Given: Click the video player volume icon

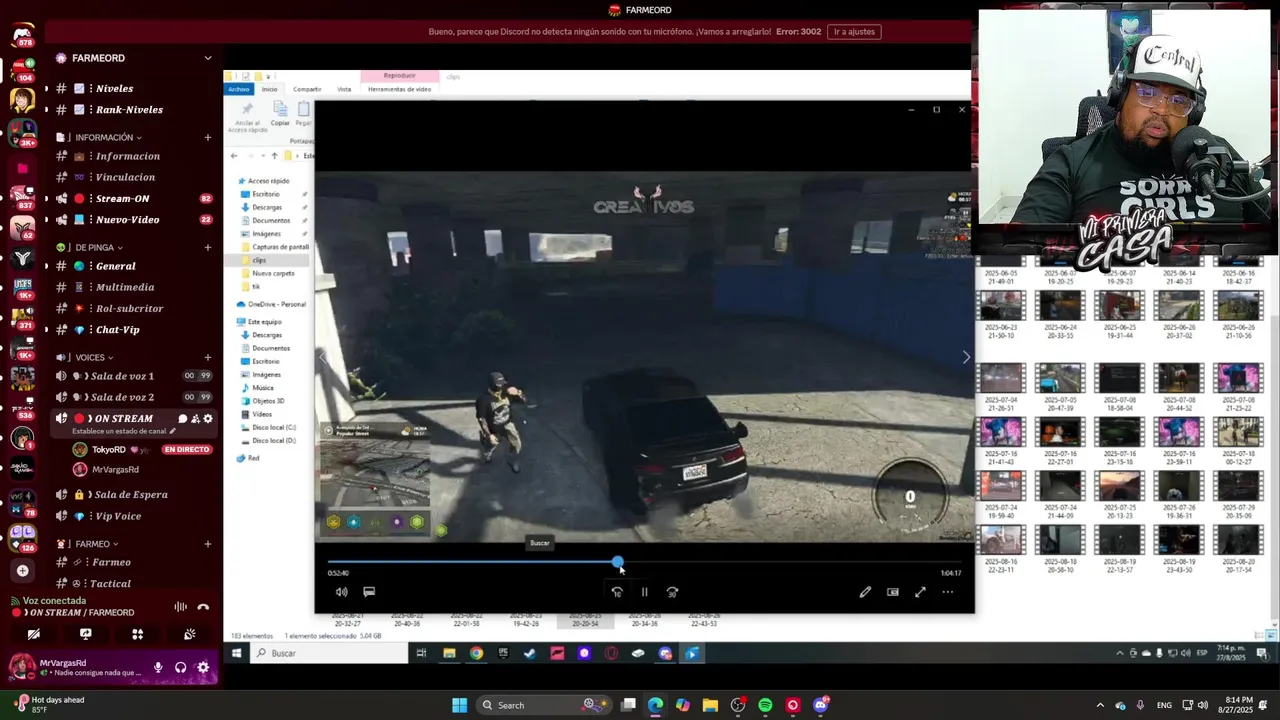Looking at the screenshot, I should tap(341, 592).
